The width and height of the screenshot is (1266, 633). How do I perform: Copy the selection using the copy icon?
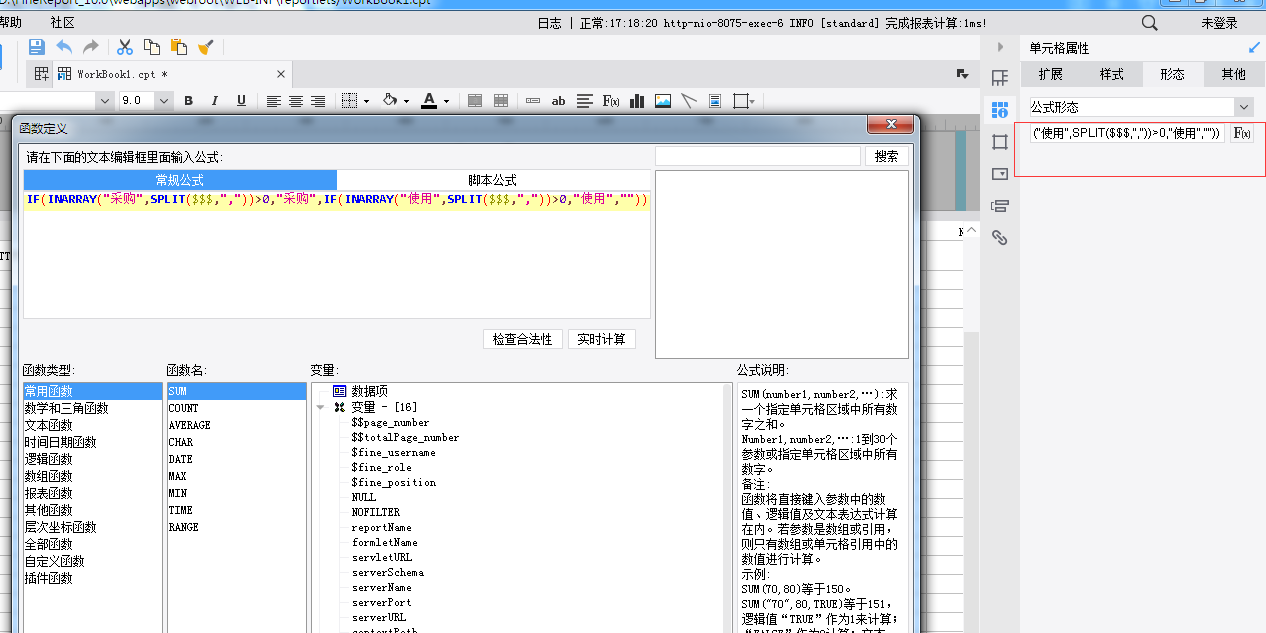pos(152,47)
